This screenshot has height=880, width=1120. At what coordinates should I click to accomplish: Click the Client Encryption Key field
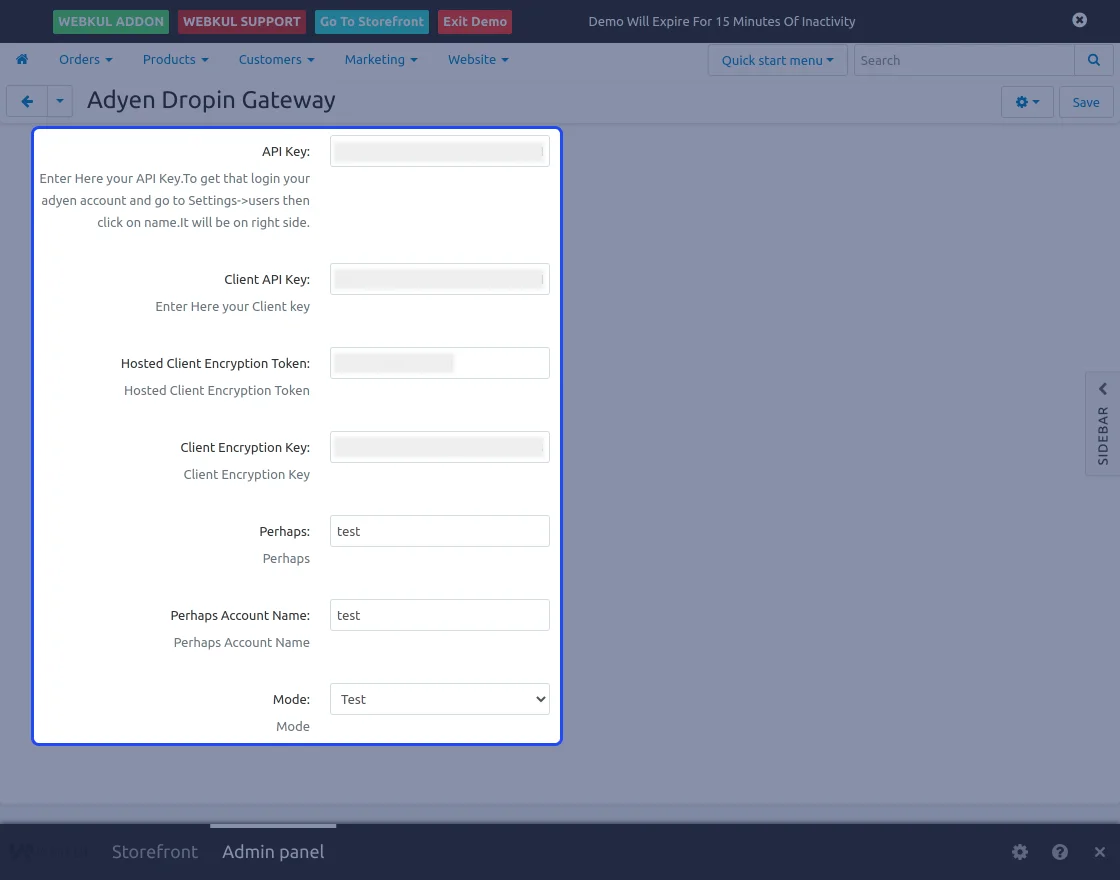[440, 447]
